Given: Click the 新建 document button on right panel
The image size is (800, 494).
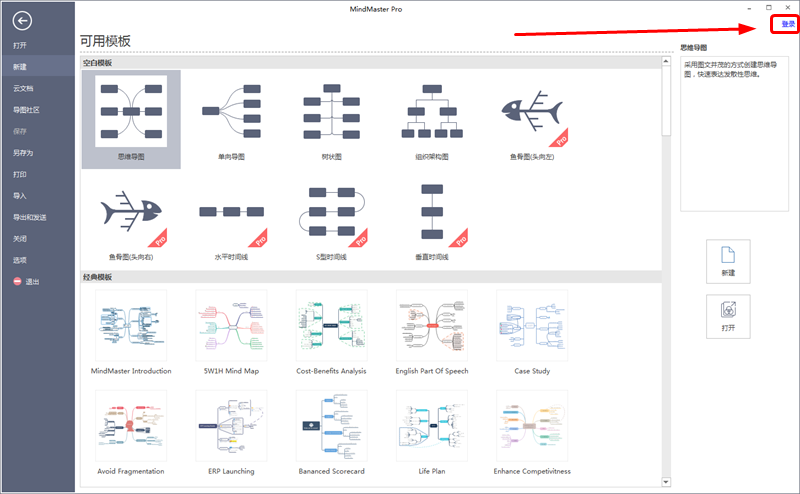Looking at the screenshot, I should (728, 261).
